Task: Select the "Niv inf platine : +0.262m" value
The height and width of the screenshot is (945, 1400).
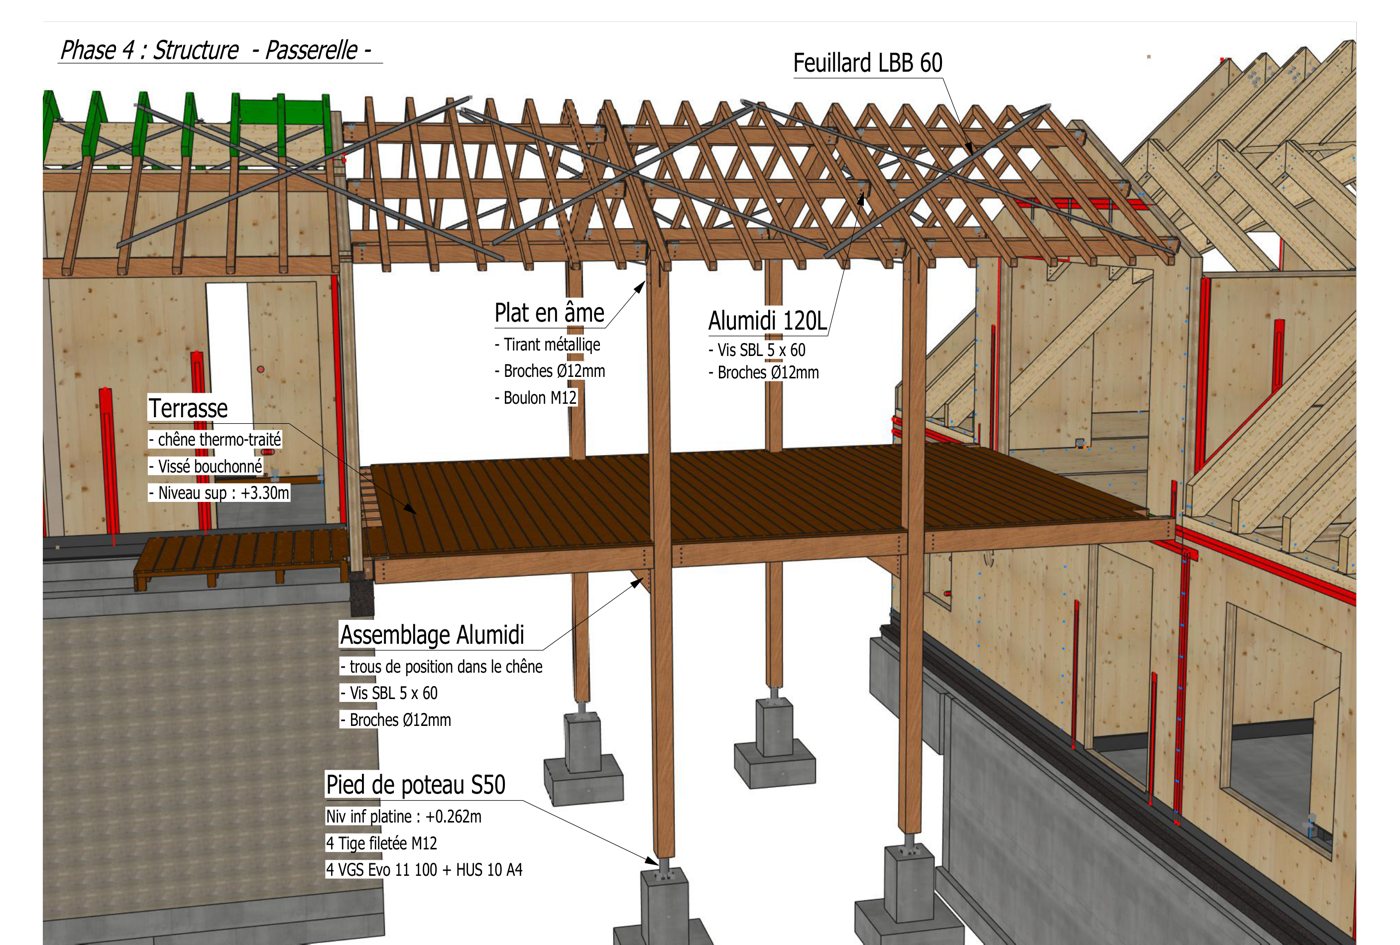Action: pyautogui.click(x=404, y=817)
